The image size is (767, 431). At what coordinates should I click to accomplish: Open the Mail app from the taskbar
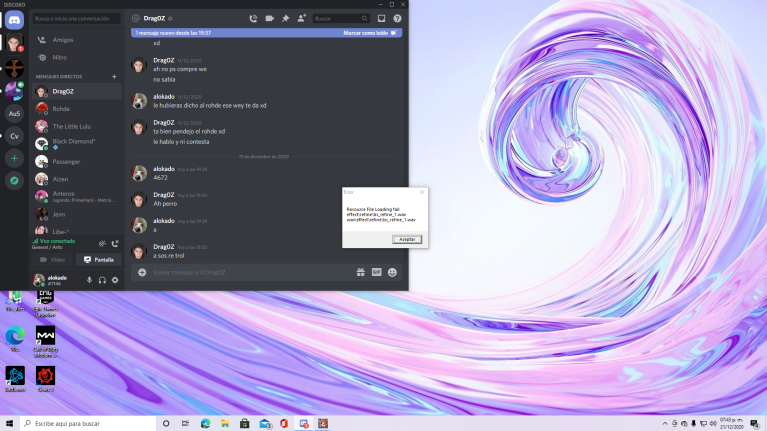pyautogui.click(x=265, y=423)
